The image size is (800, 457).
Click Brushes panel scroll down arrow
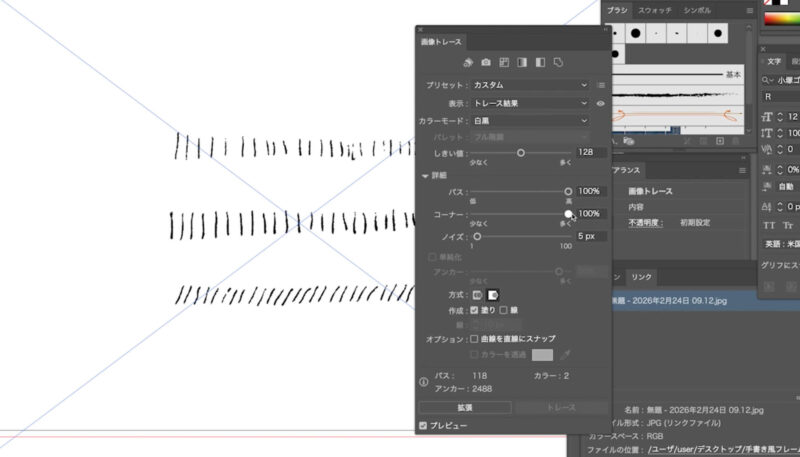[x=748, y=130]
